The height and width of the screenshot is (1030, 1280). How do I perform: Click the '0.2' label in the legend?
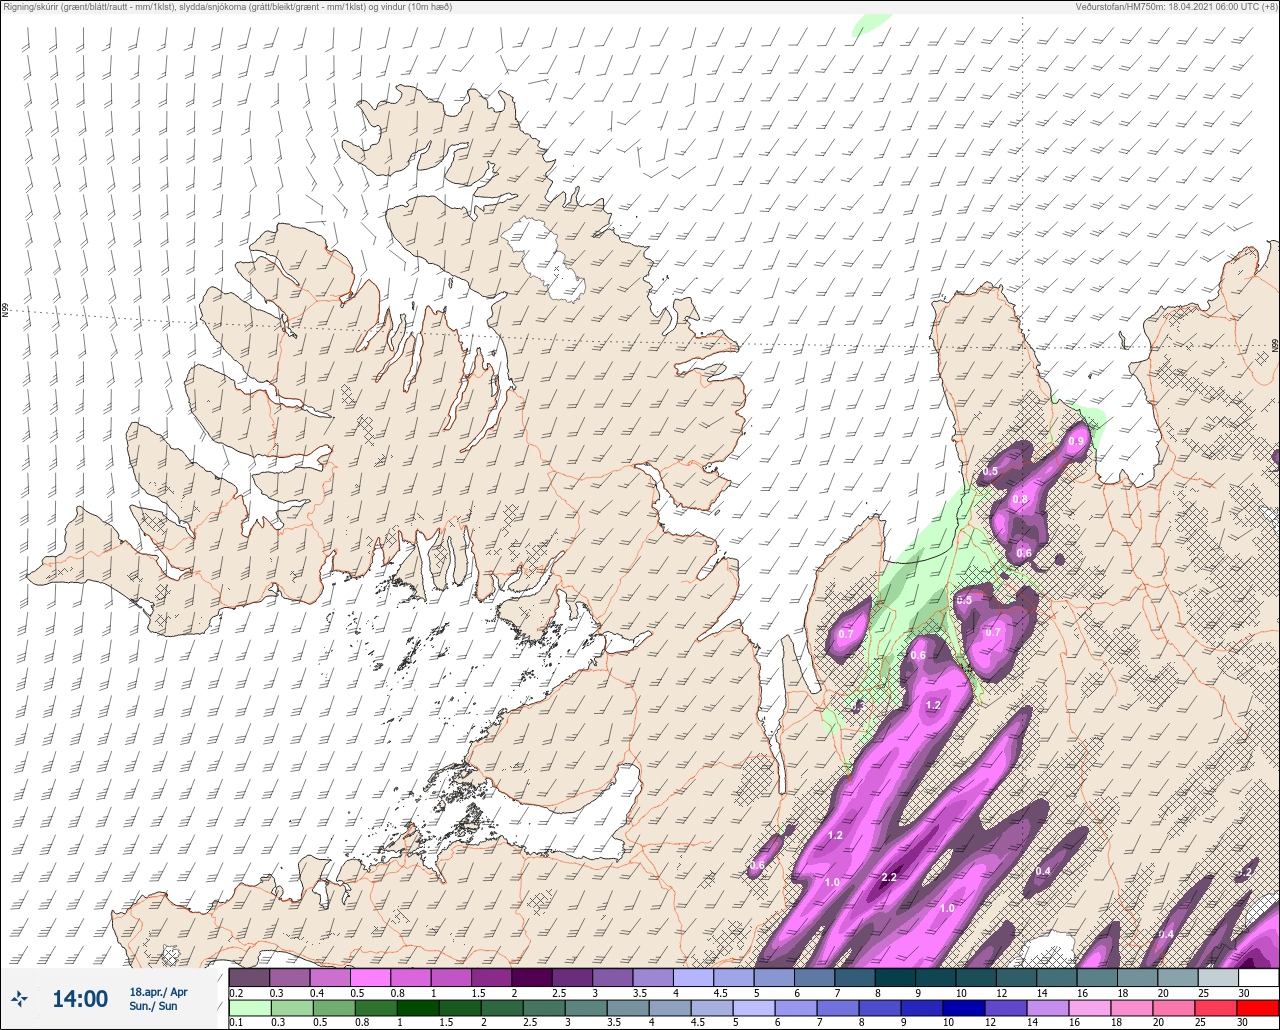tap(236, 992)
